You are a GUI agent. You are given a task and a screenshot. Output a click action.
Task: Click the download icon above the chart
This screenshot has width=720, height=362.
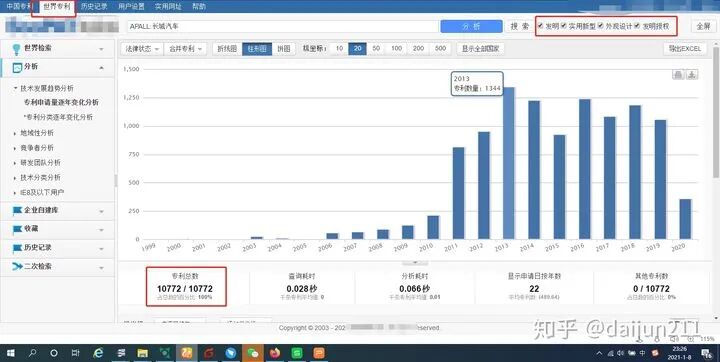click(x=692, y=74)
